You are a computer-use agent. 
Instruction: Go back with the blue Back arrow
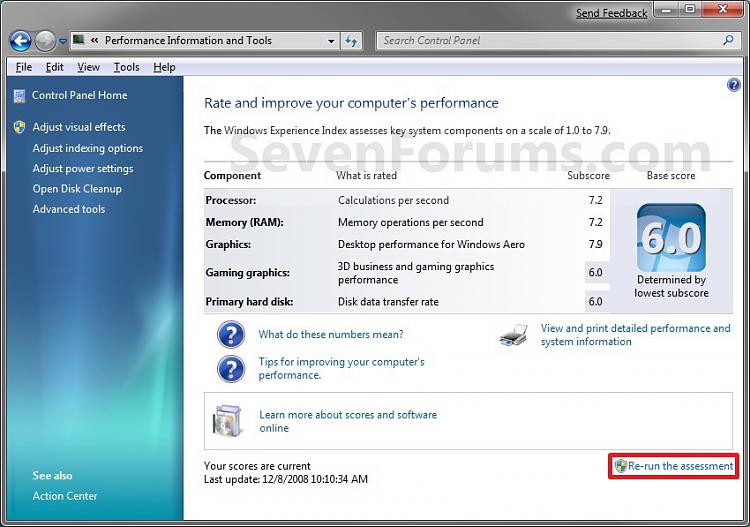pyautogui.click(x=21, y=41)
